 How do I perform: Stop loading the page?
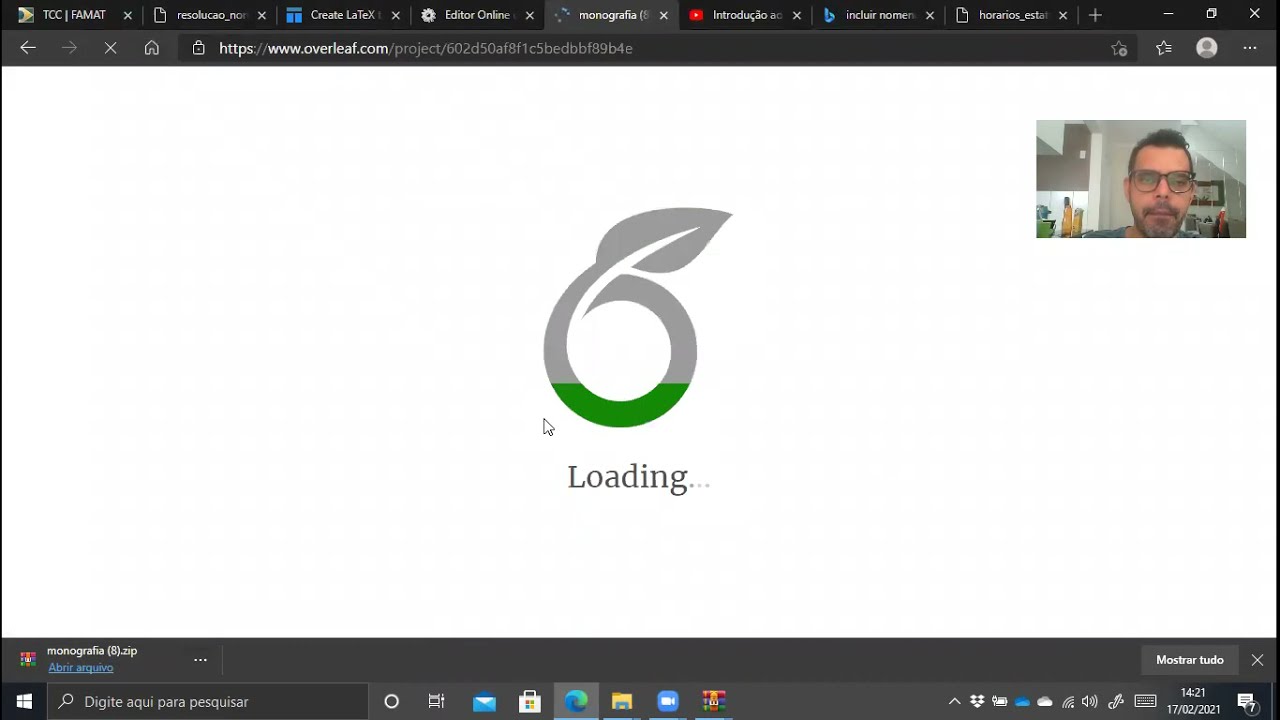110,48
